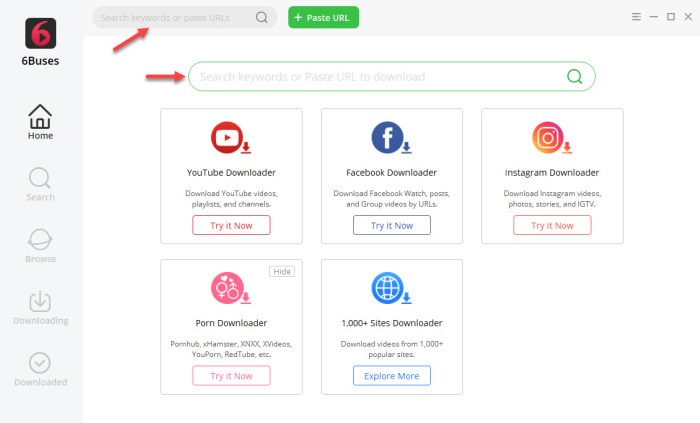Image resolution: width=700 pixels, height=423 pixels.
Task: Click the 6Buses app logo
Action: (x=40, y=33)
